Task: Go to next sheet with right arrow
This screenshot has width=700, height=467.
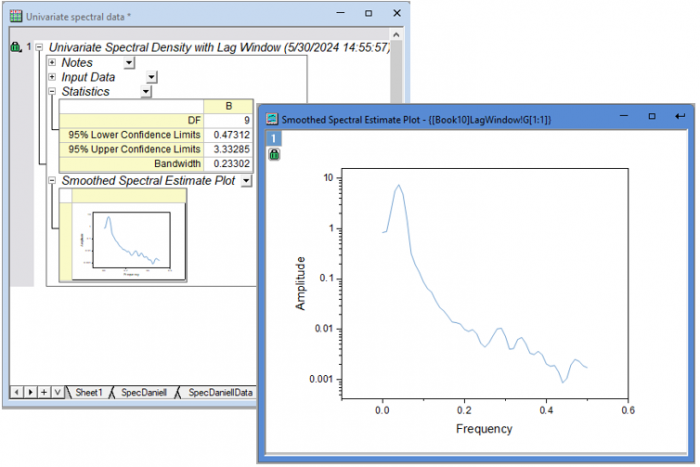Action: tap(30, 392)
